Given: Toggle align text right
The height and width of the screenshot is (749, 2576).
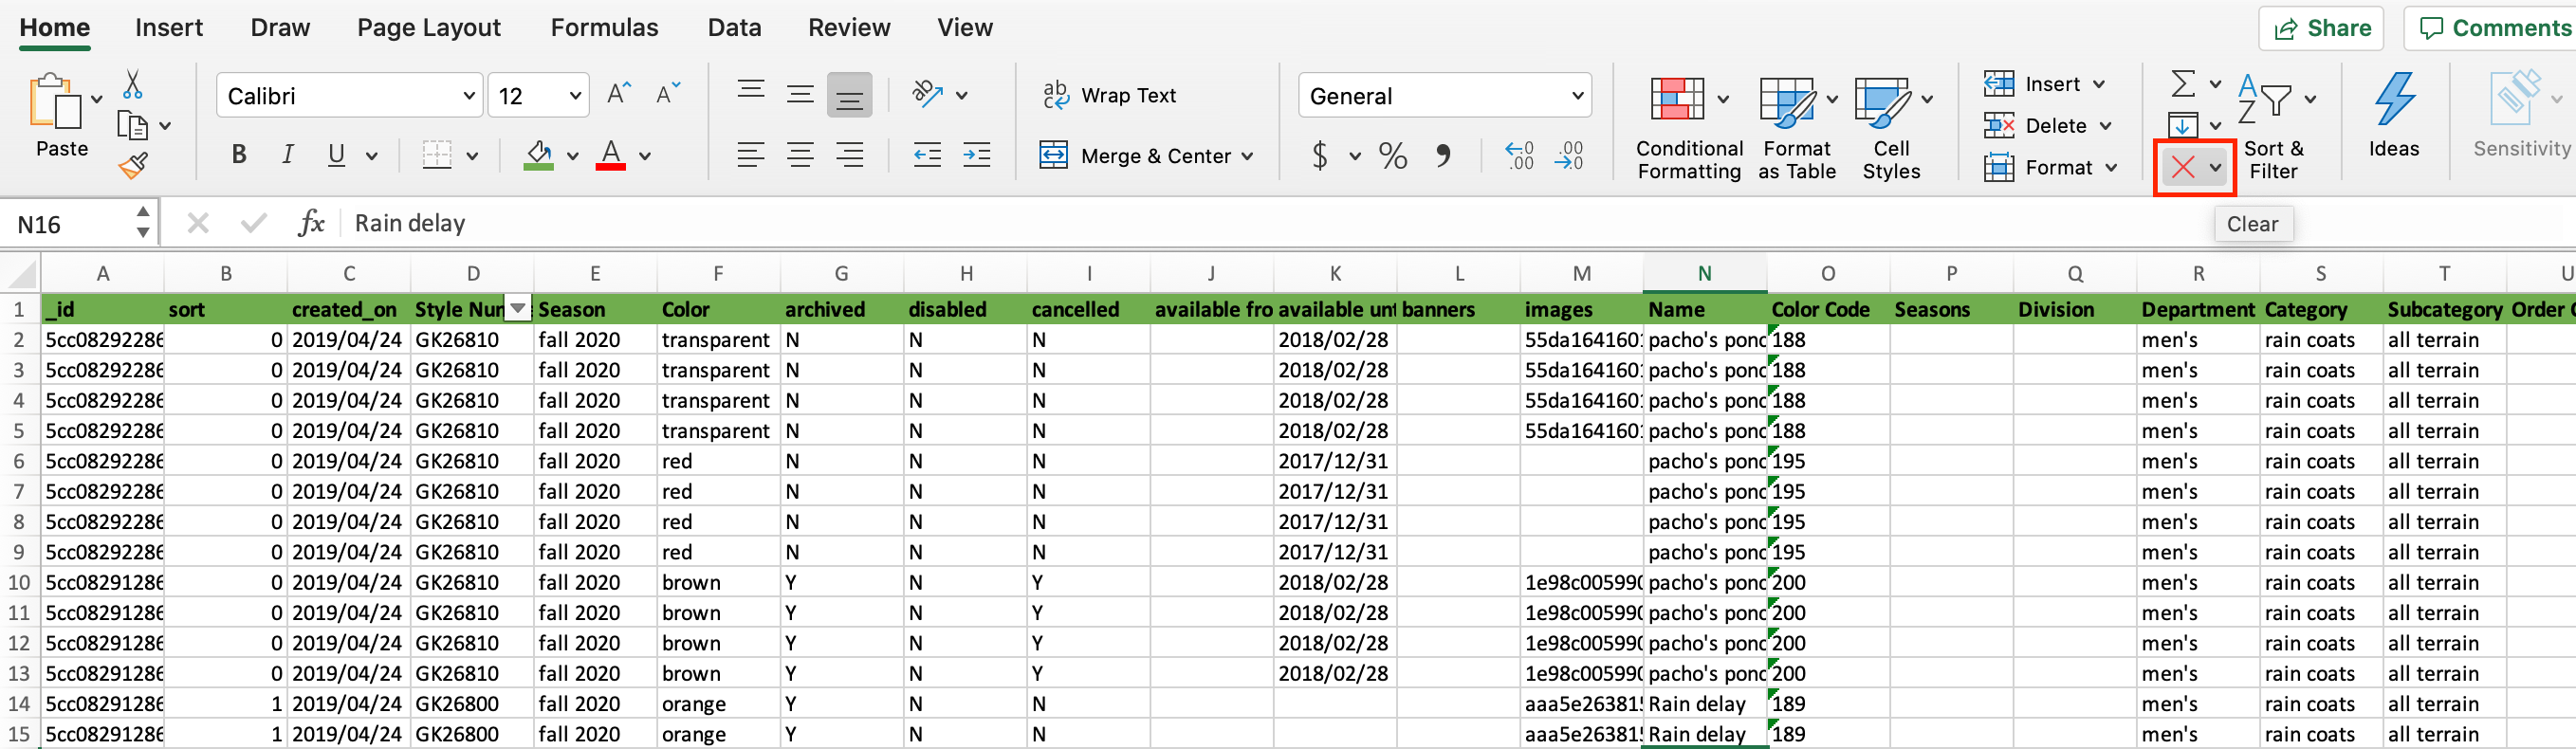Looking at the screenshot, I should (849, 155).
